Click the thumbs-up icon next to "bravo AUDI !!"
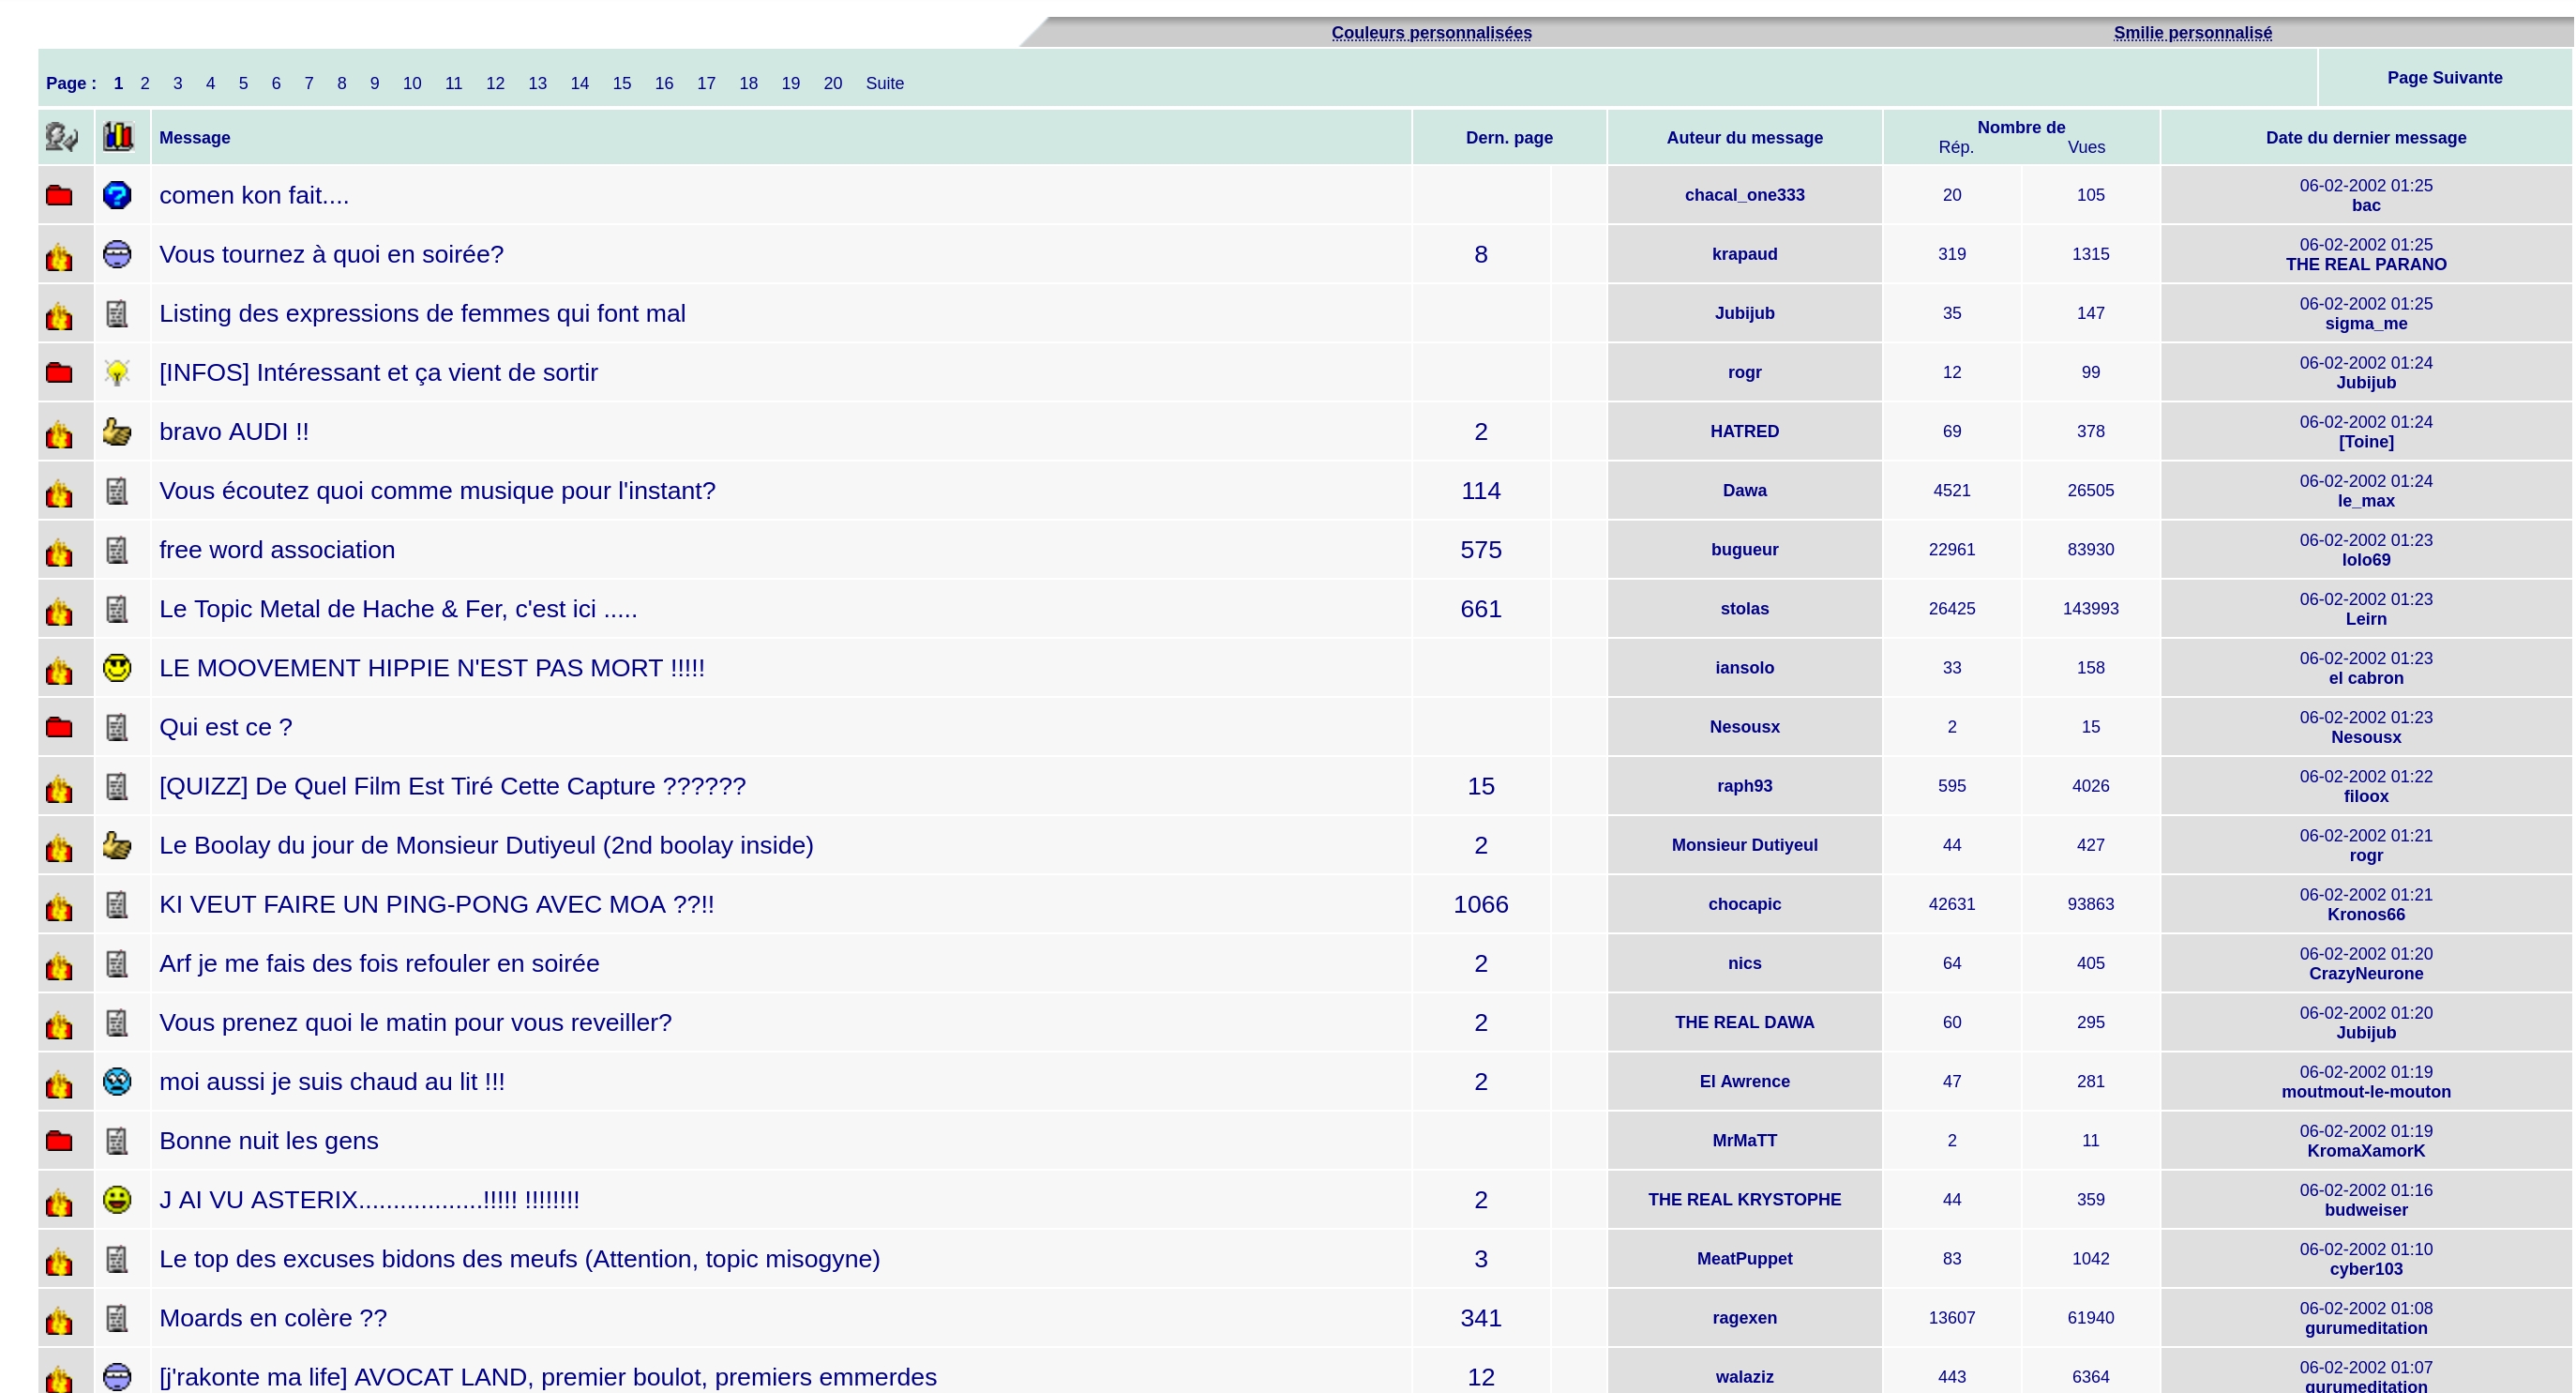 (117, 431)
